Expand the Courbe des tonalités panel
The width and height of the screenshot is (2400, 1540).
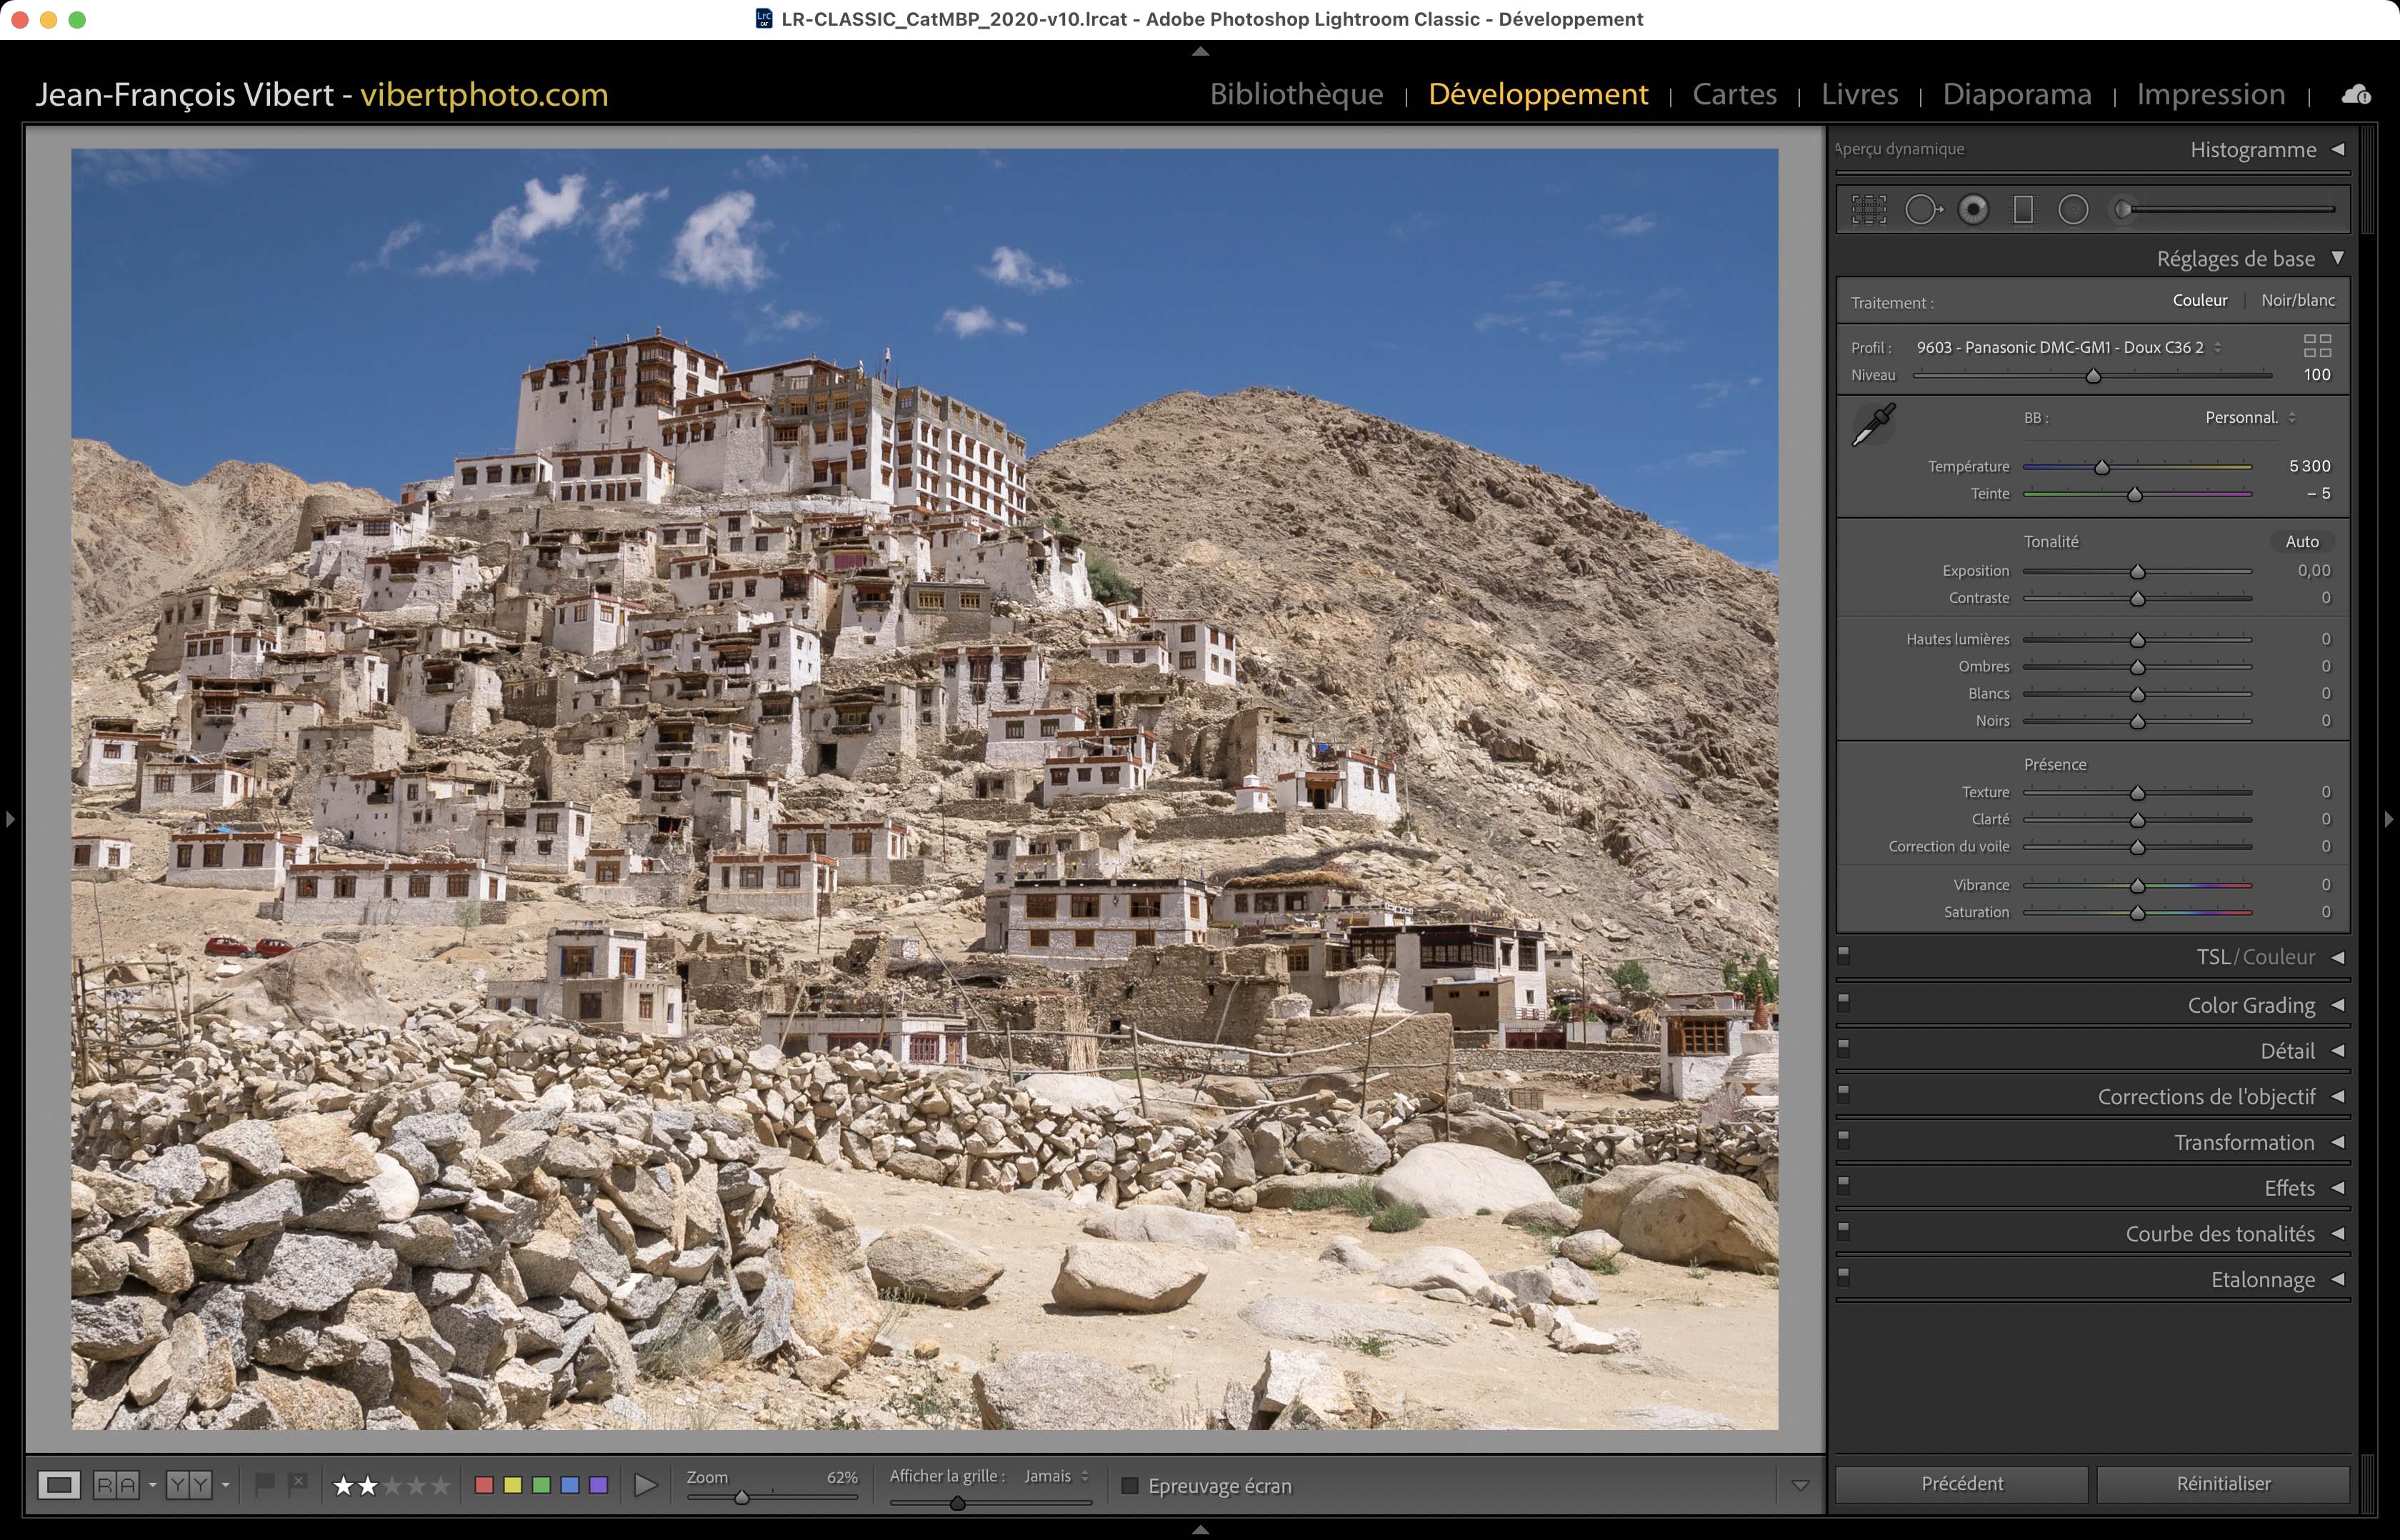pyautogui.click(x=2219, y=1234)
